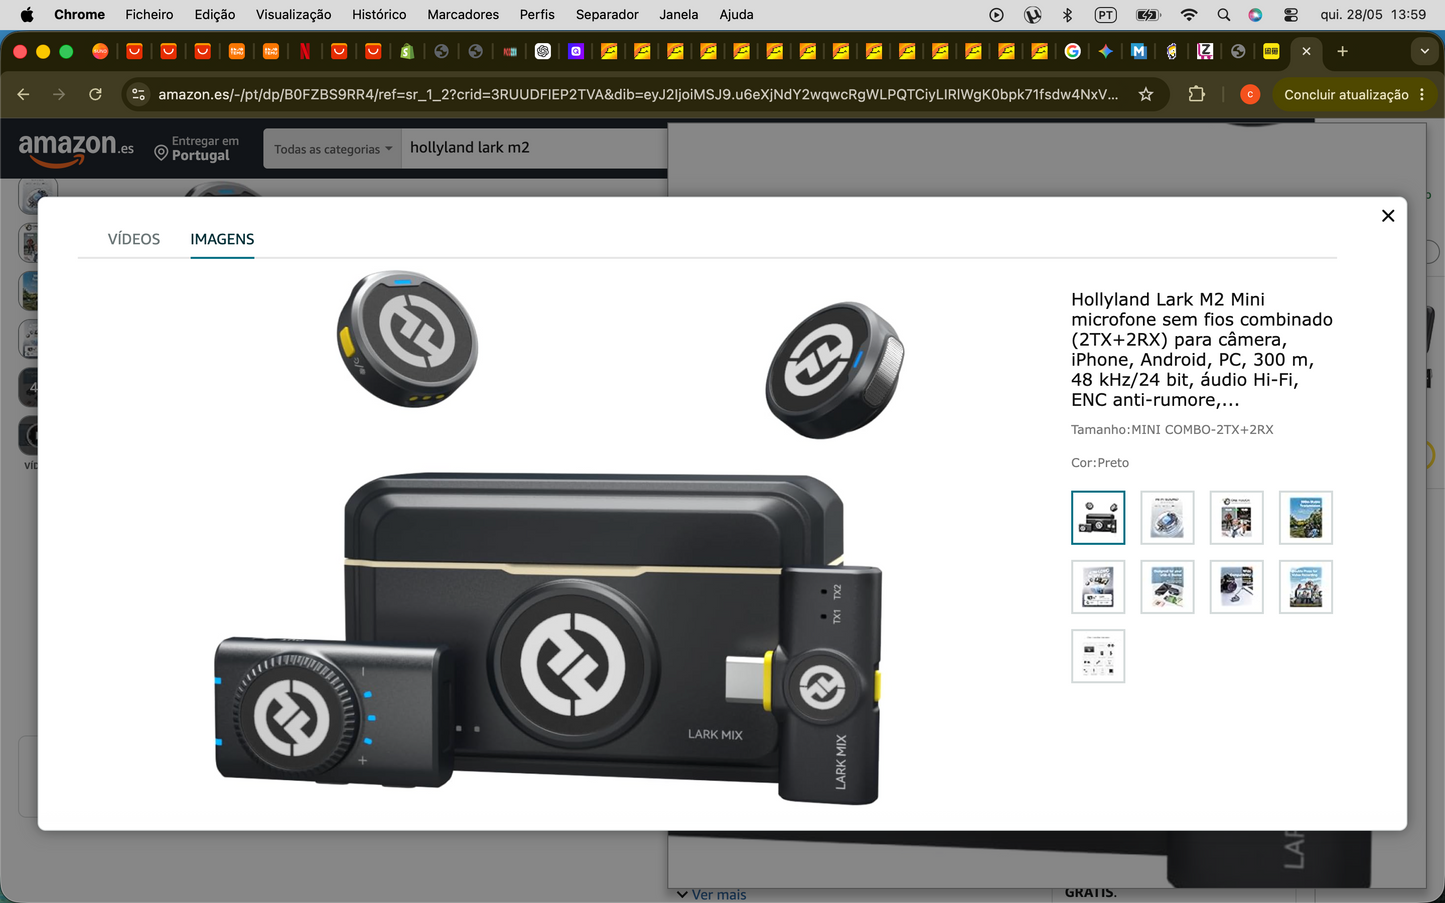The width and height of the screenshot is (1445, 903).
Task: Open the Chrome profile avatar
Action: pyautogui.click(x=1249, y=94)
